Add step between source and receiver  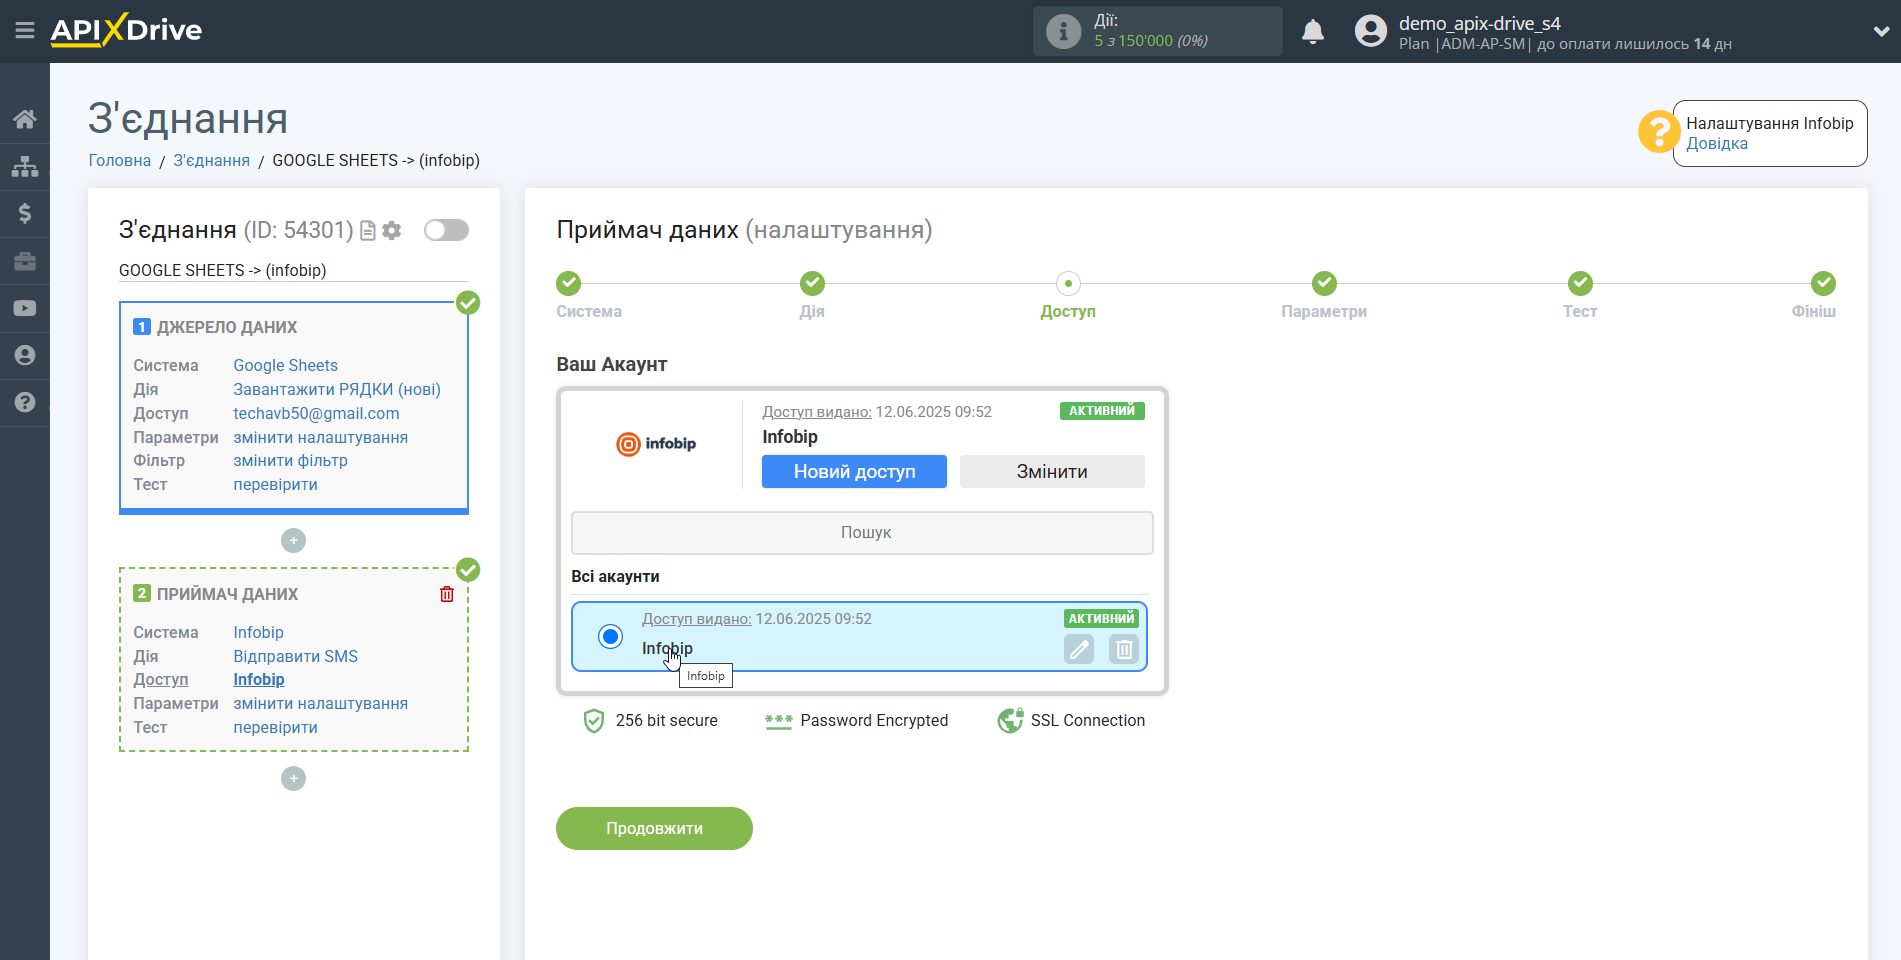click(x=293, y=541)
